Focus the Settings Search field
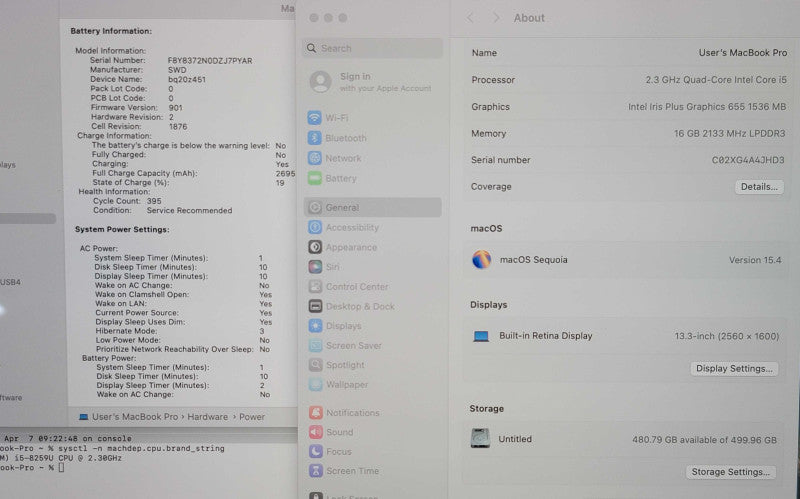This screenshot has height=499, width=800. 372,48
